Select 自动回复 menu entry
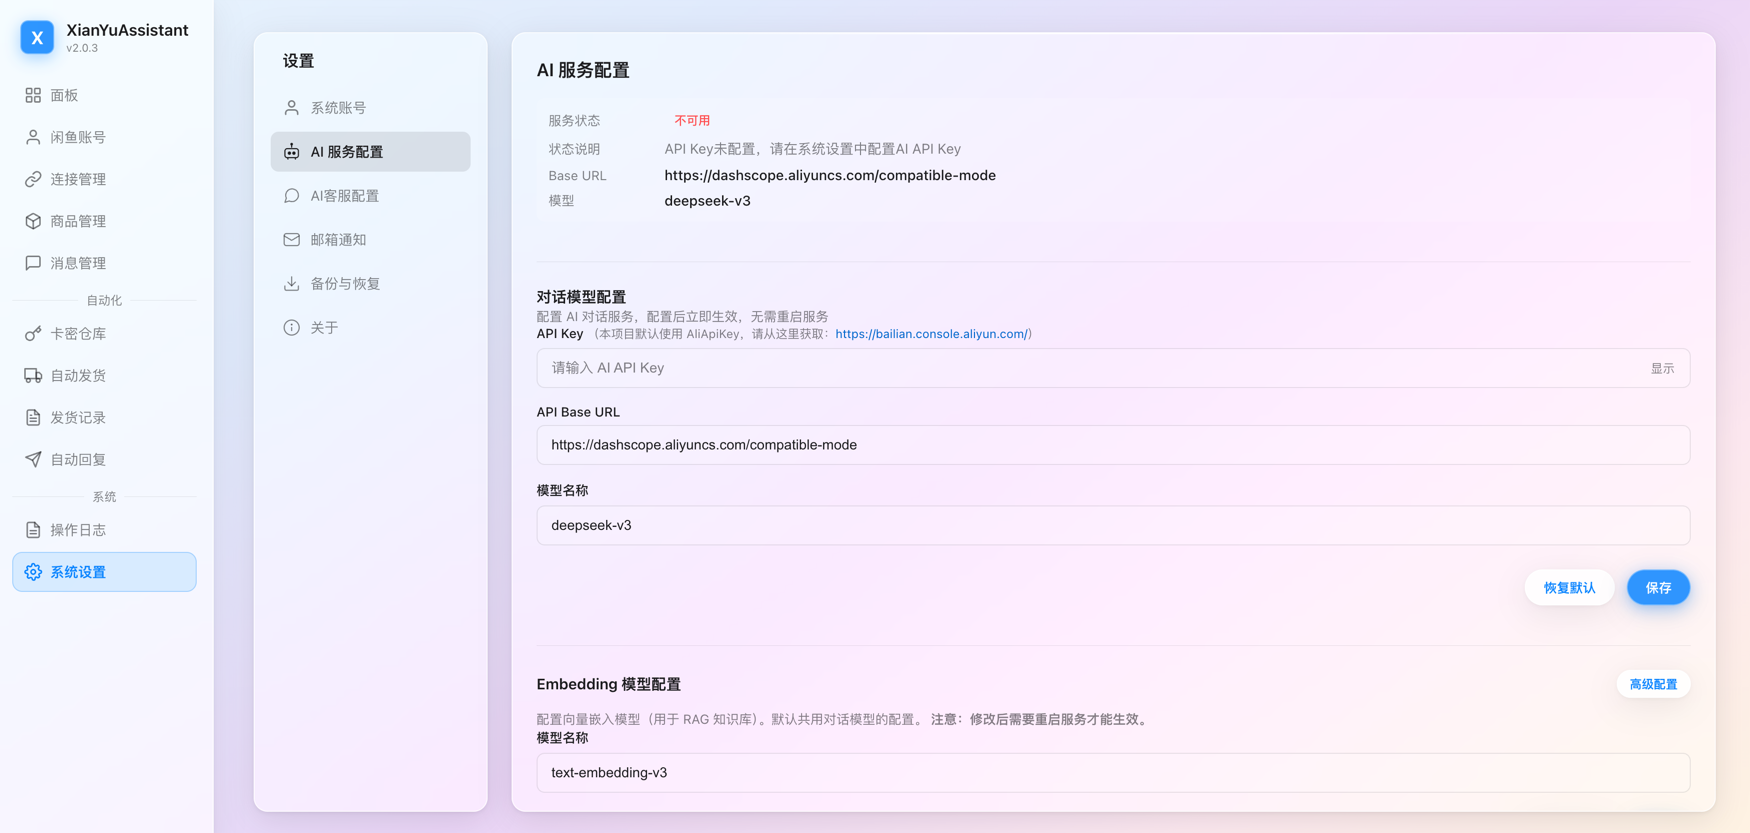The image size is (1750, 833). tap(104, 459)
